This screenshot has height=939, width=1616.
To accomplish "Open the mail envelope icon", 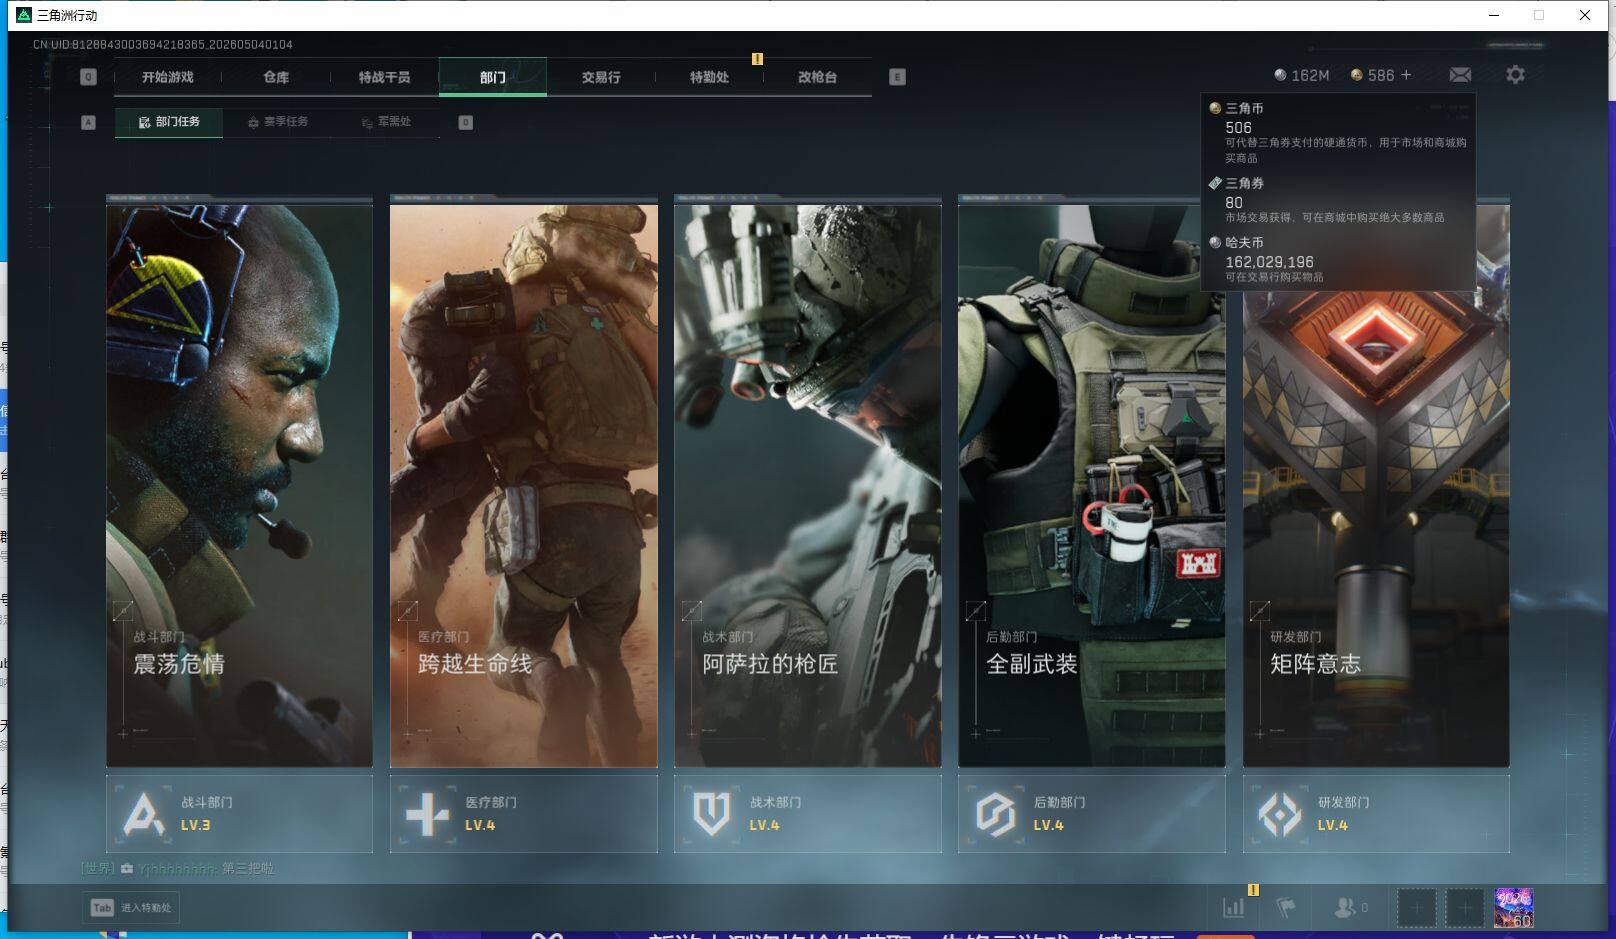I will coord(1460,75).
